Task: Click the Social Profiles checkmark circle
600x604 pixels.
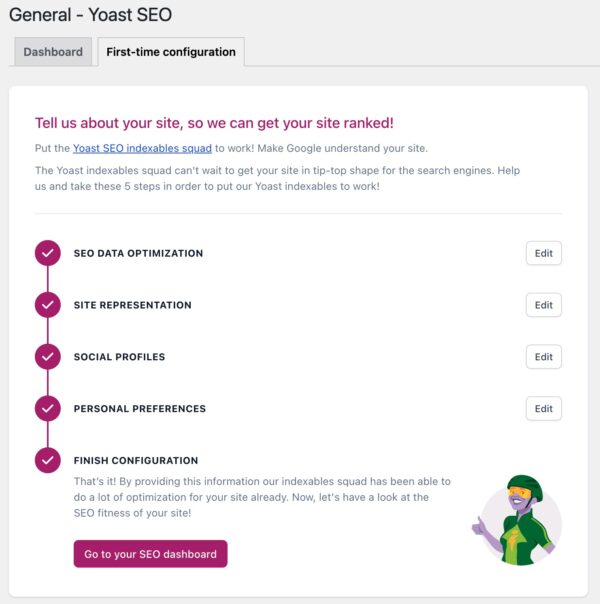Action: pos(48,357)
